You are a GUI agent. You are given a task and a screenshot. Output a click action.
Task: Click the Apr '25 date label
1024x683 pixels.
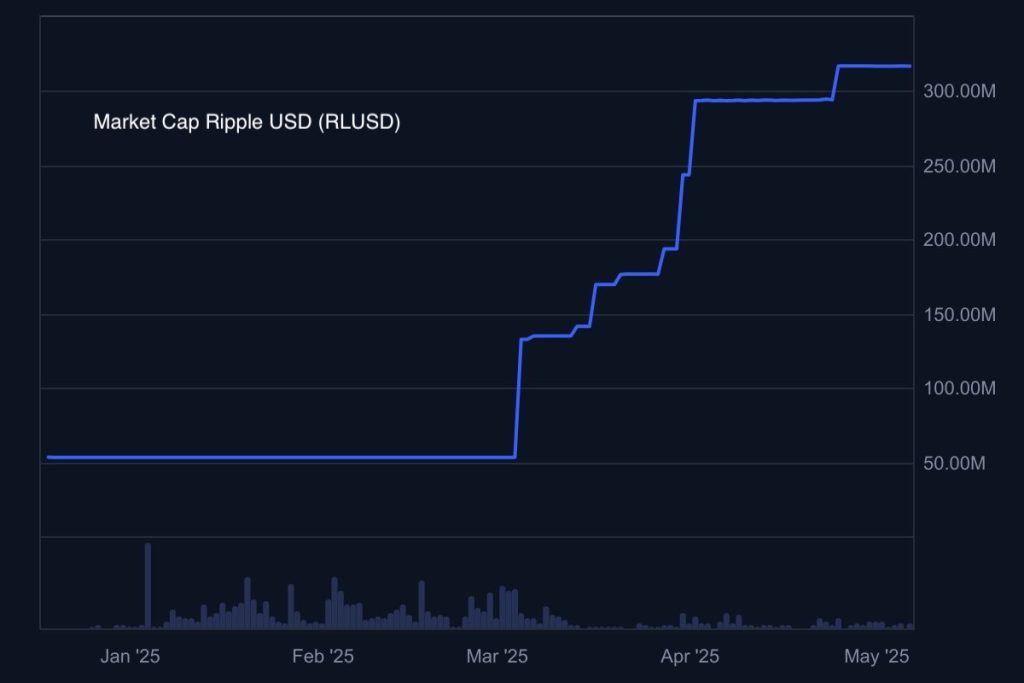[690, 656]
